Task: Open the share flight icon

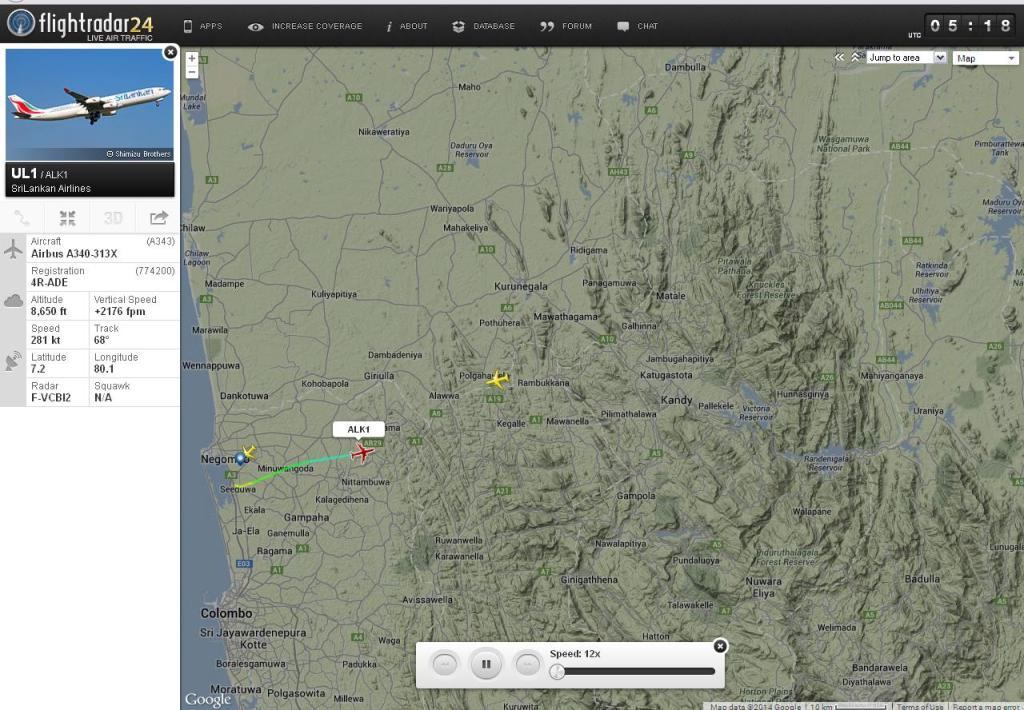Action: click(x=158, y=218)
